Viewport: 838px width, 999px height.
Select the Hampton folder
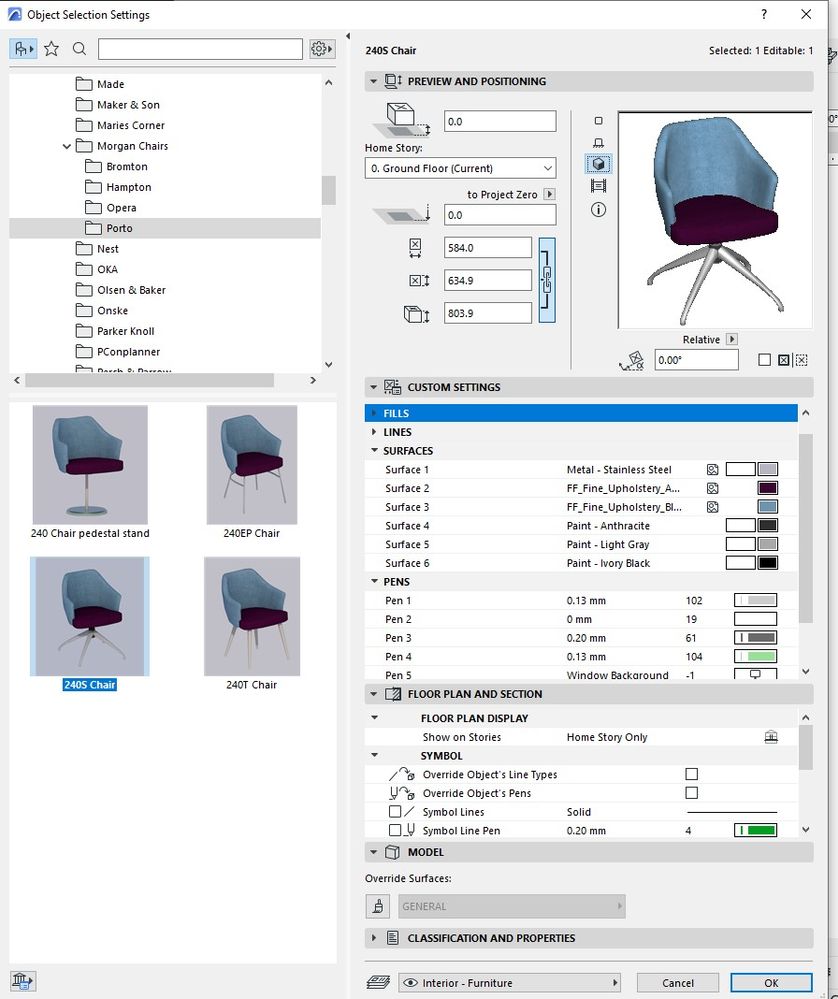click(x=129, y=187)
